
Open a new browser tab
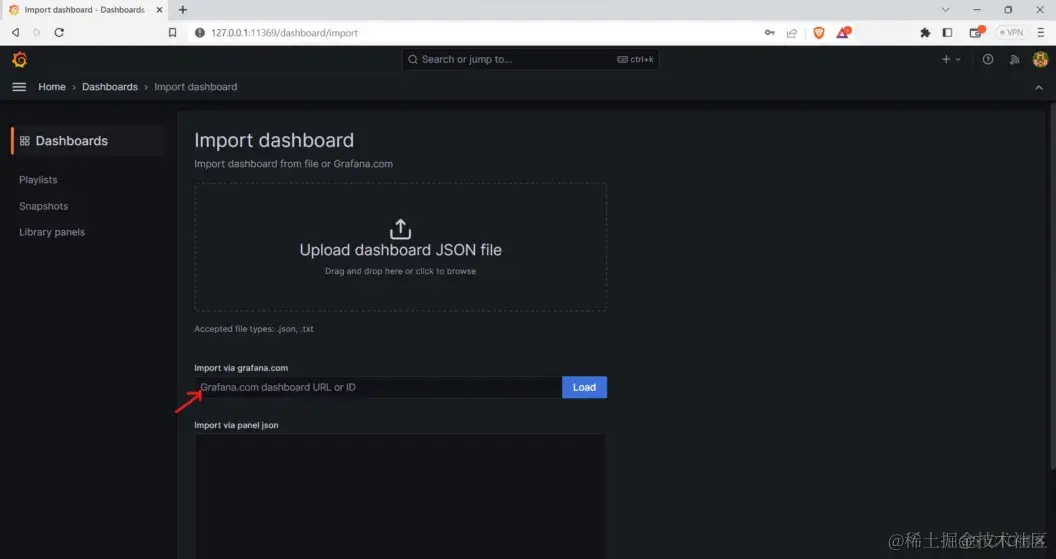(183, 9)
